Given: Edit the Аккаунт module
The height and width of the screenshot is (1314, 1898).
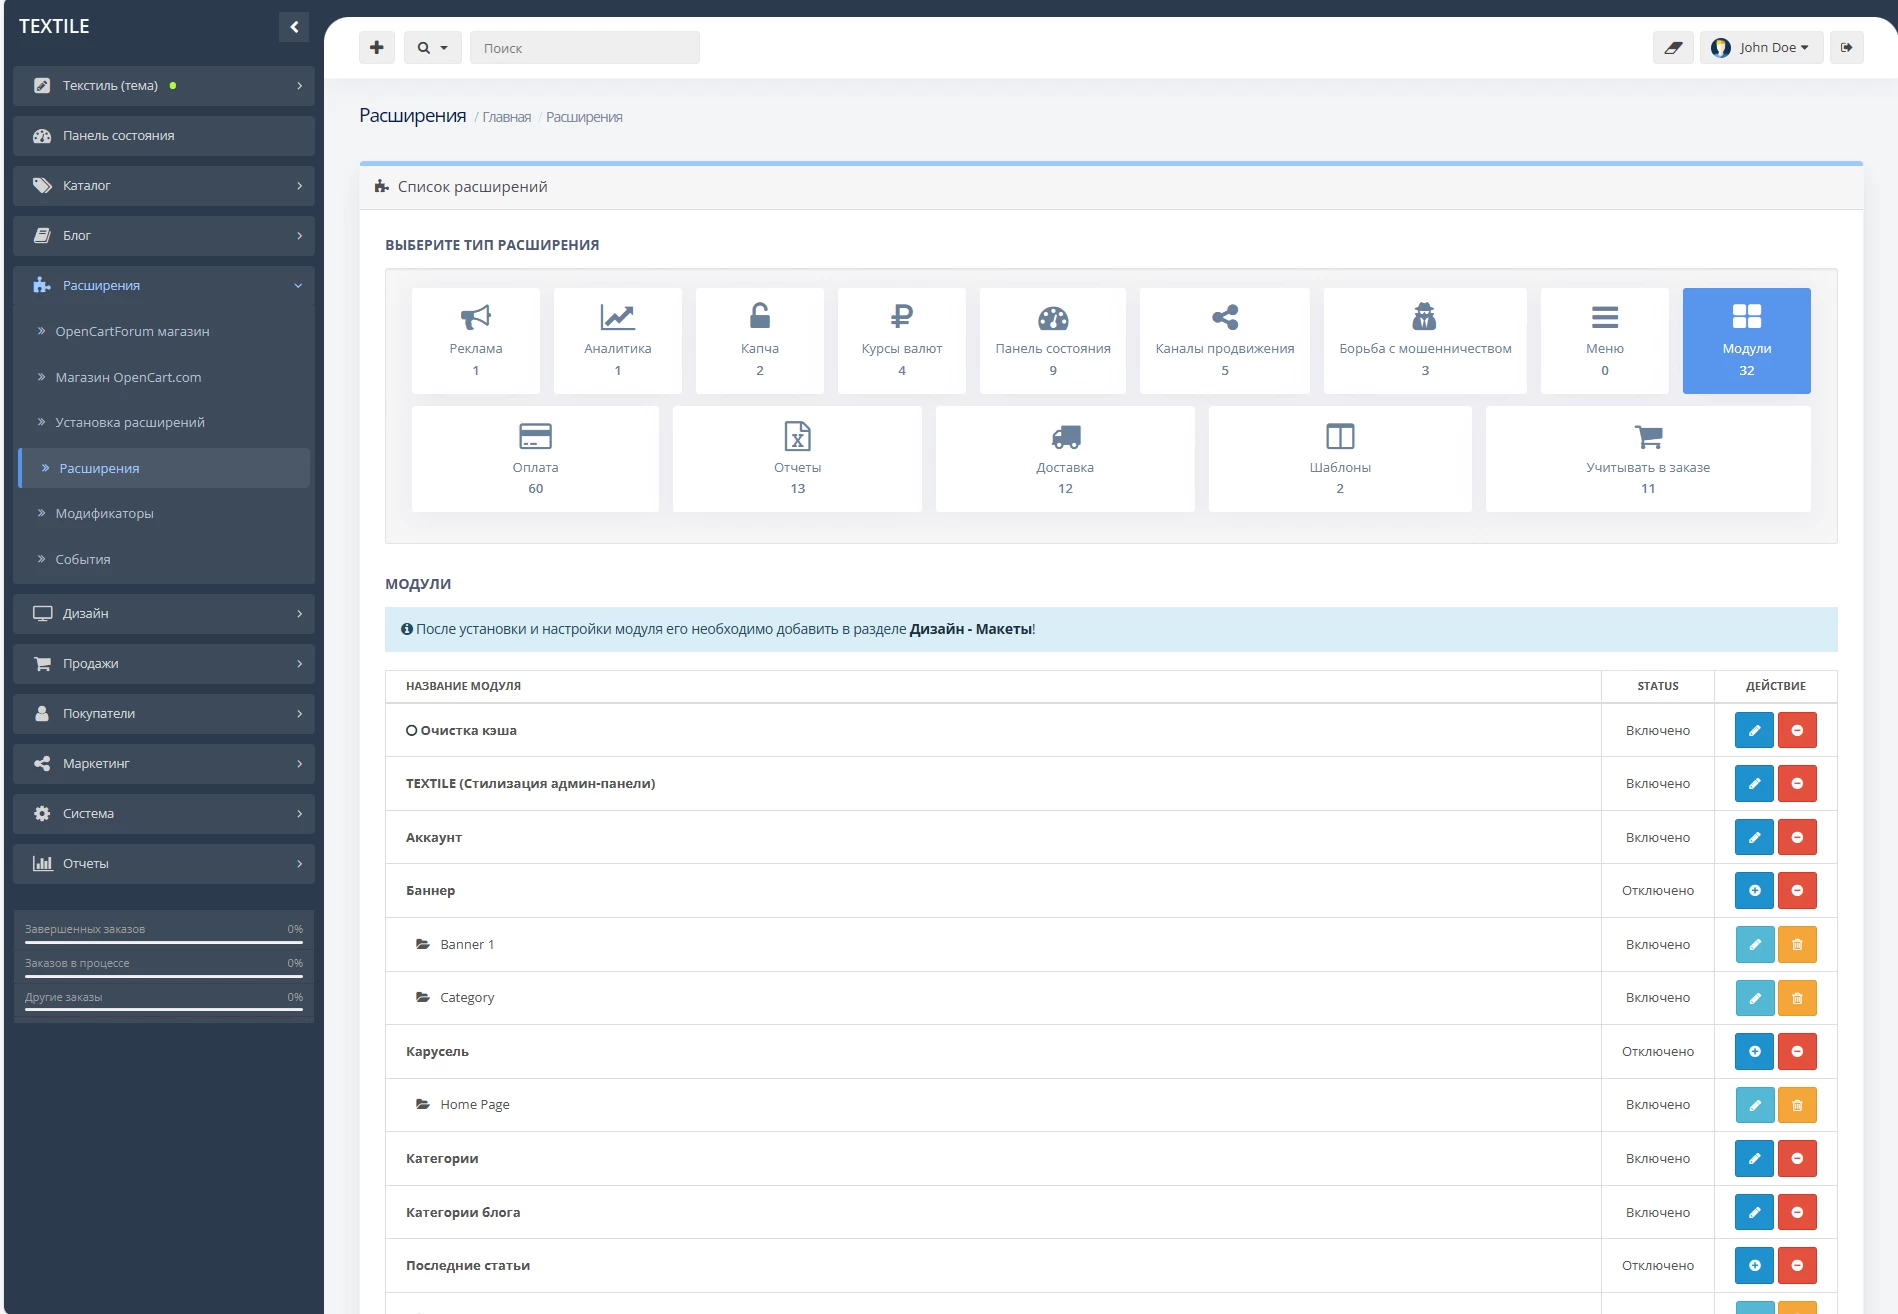Looking at the screenshot, I should (1754, 838).
